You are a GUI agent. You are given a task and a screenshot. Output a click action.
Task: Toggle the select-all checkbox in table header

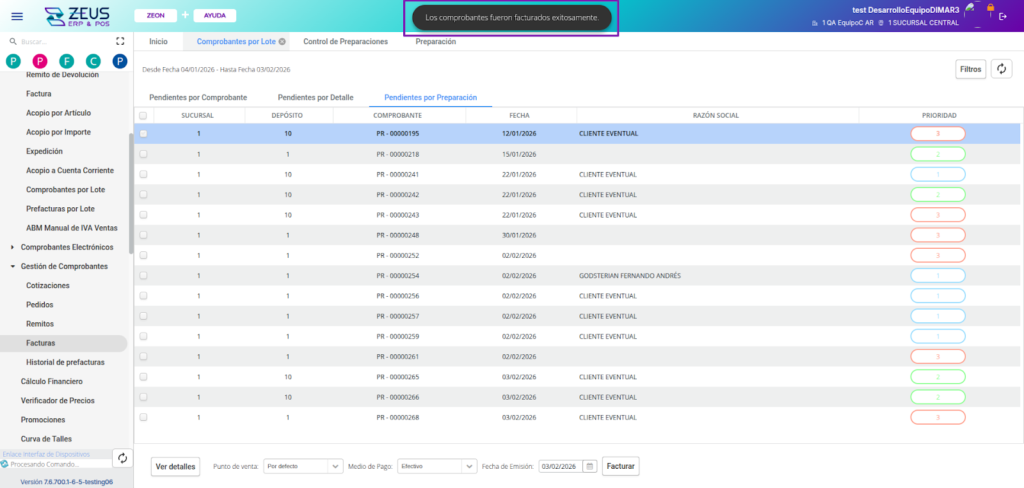[x=143, y=115]
